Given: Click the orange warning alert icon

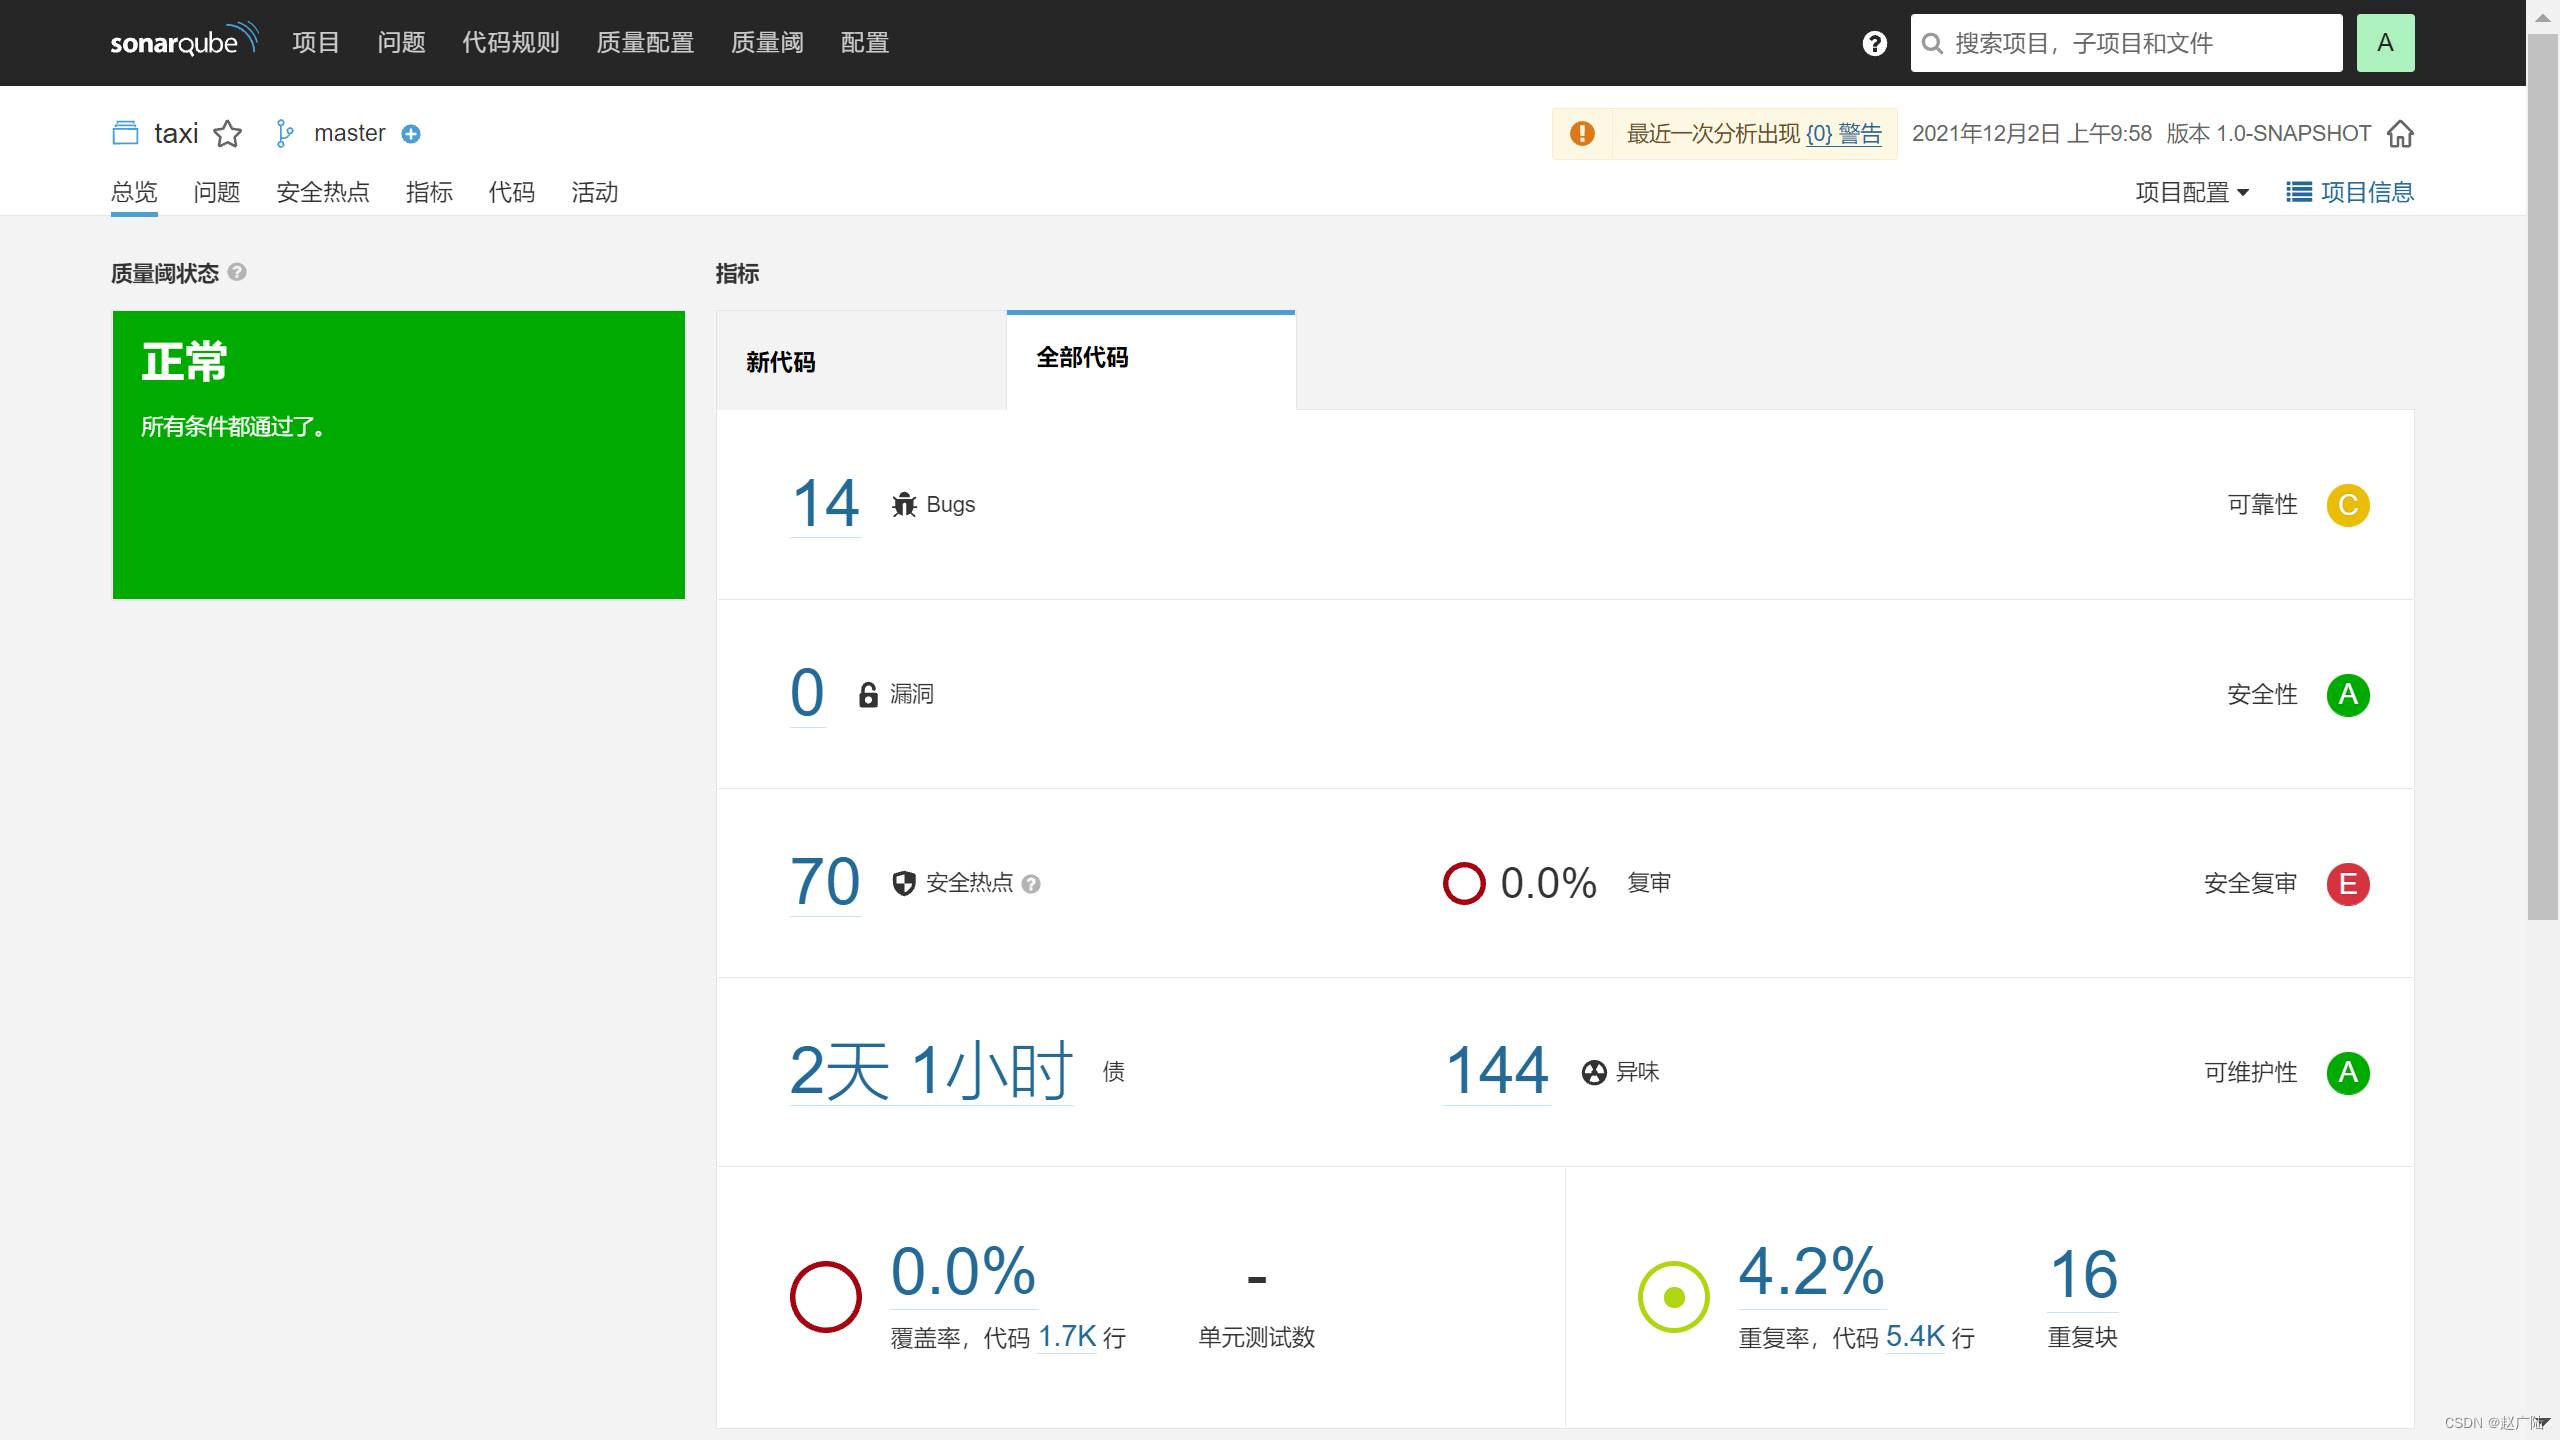Looking at the screenshot, I should 1582,134.
